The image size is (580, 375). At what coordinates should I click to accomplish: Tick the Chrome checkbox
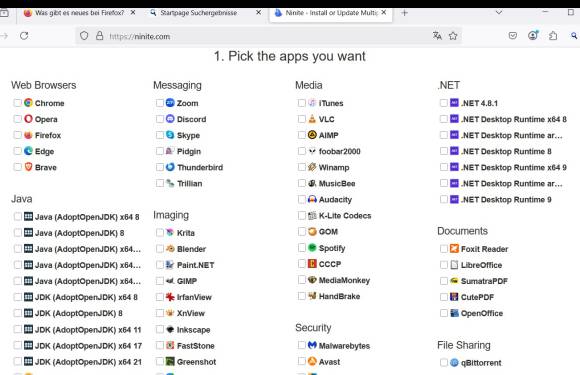pyautogui.click(x=17, y=103)
